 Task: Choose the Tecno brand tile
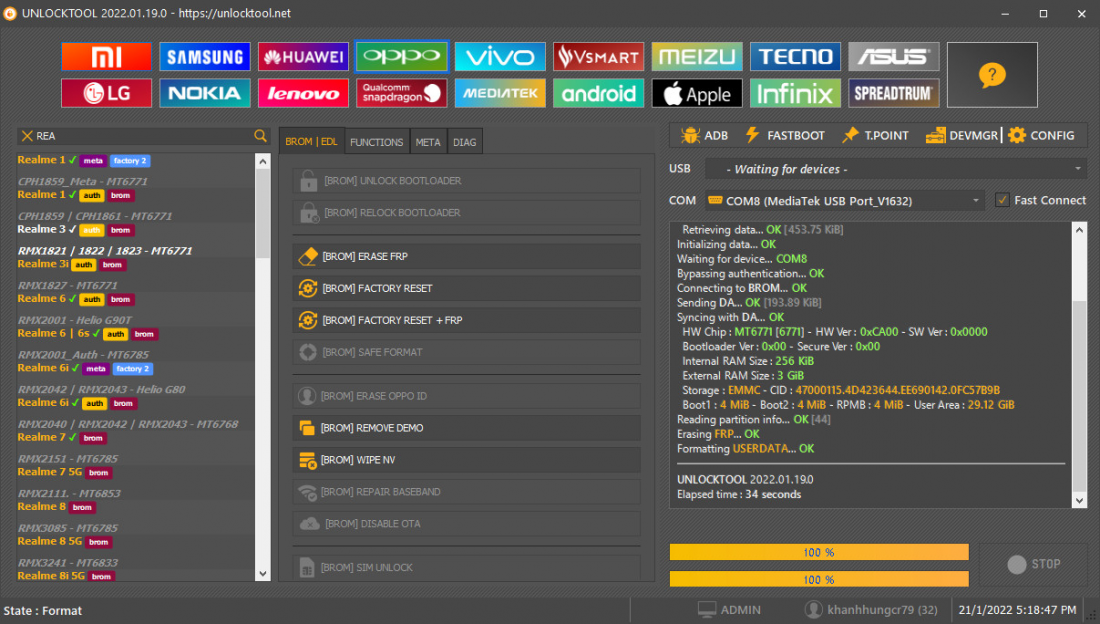click(796, 57)
